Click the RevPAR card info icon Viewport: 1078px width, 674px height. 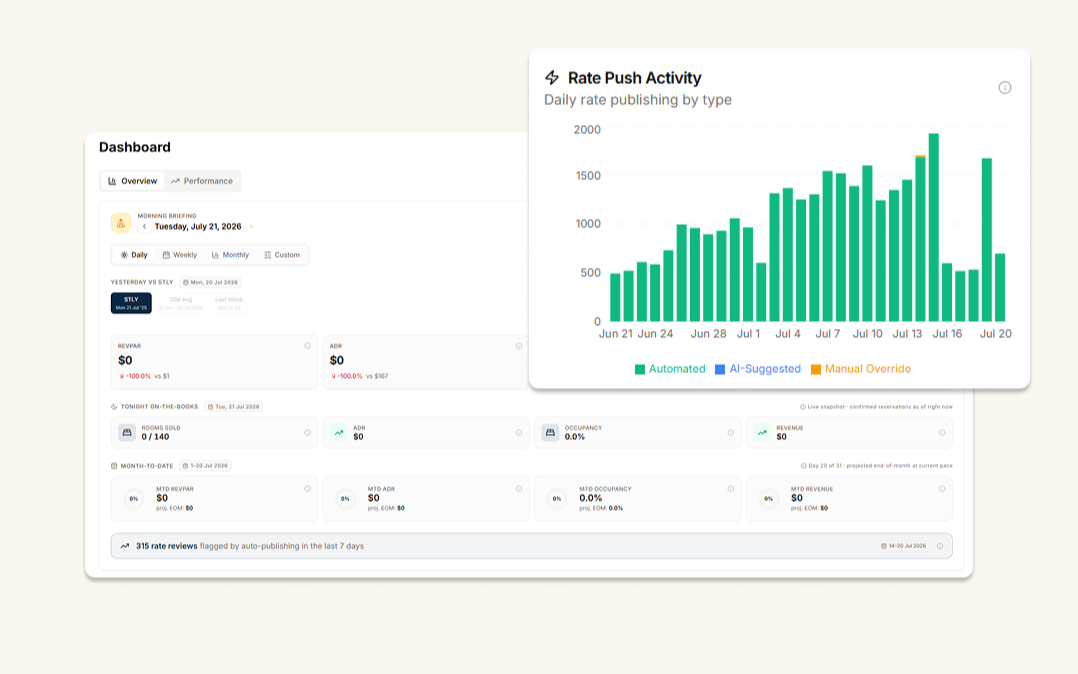(307, 346)
